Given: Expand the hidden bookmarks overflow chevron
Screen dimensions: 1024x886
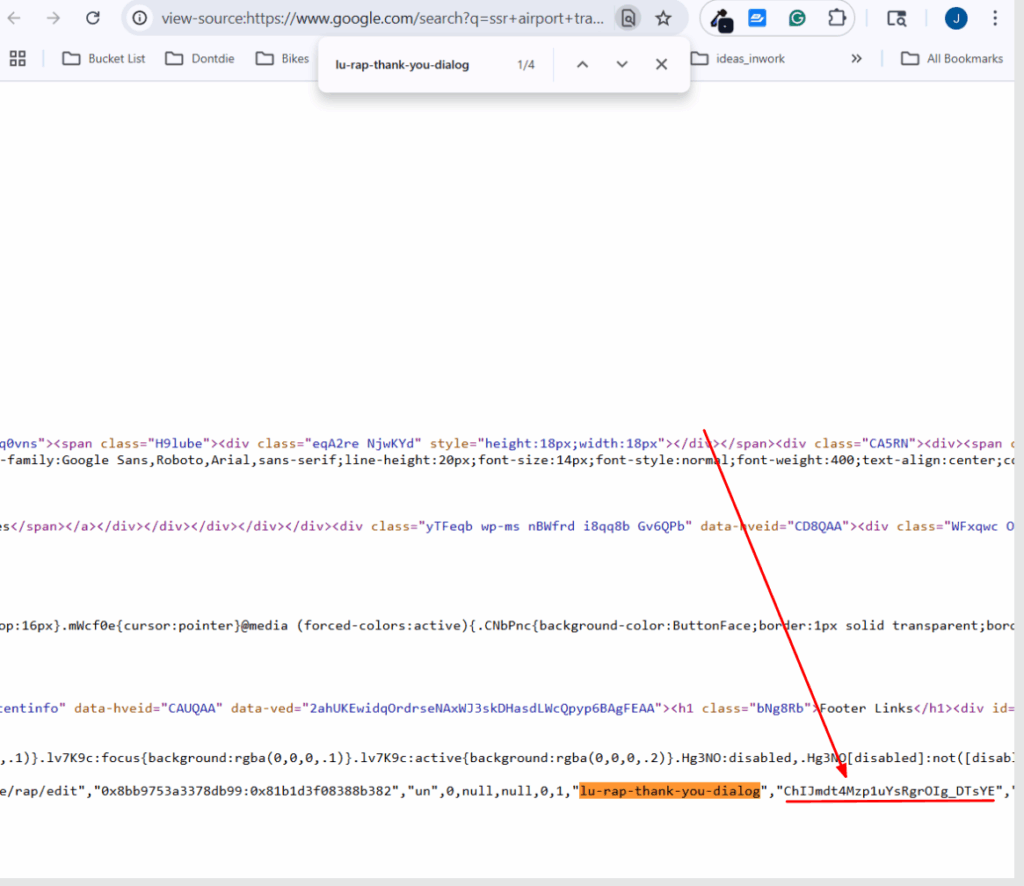Looking at the screenshot, I should [856, 58].
